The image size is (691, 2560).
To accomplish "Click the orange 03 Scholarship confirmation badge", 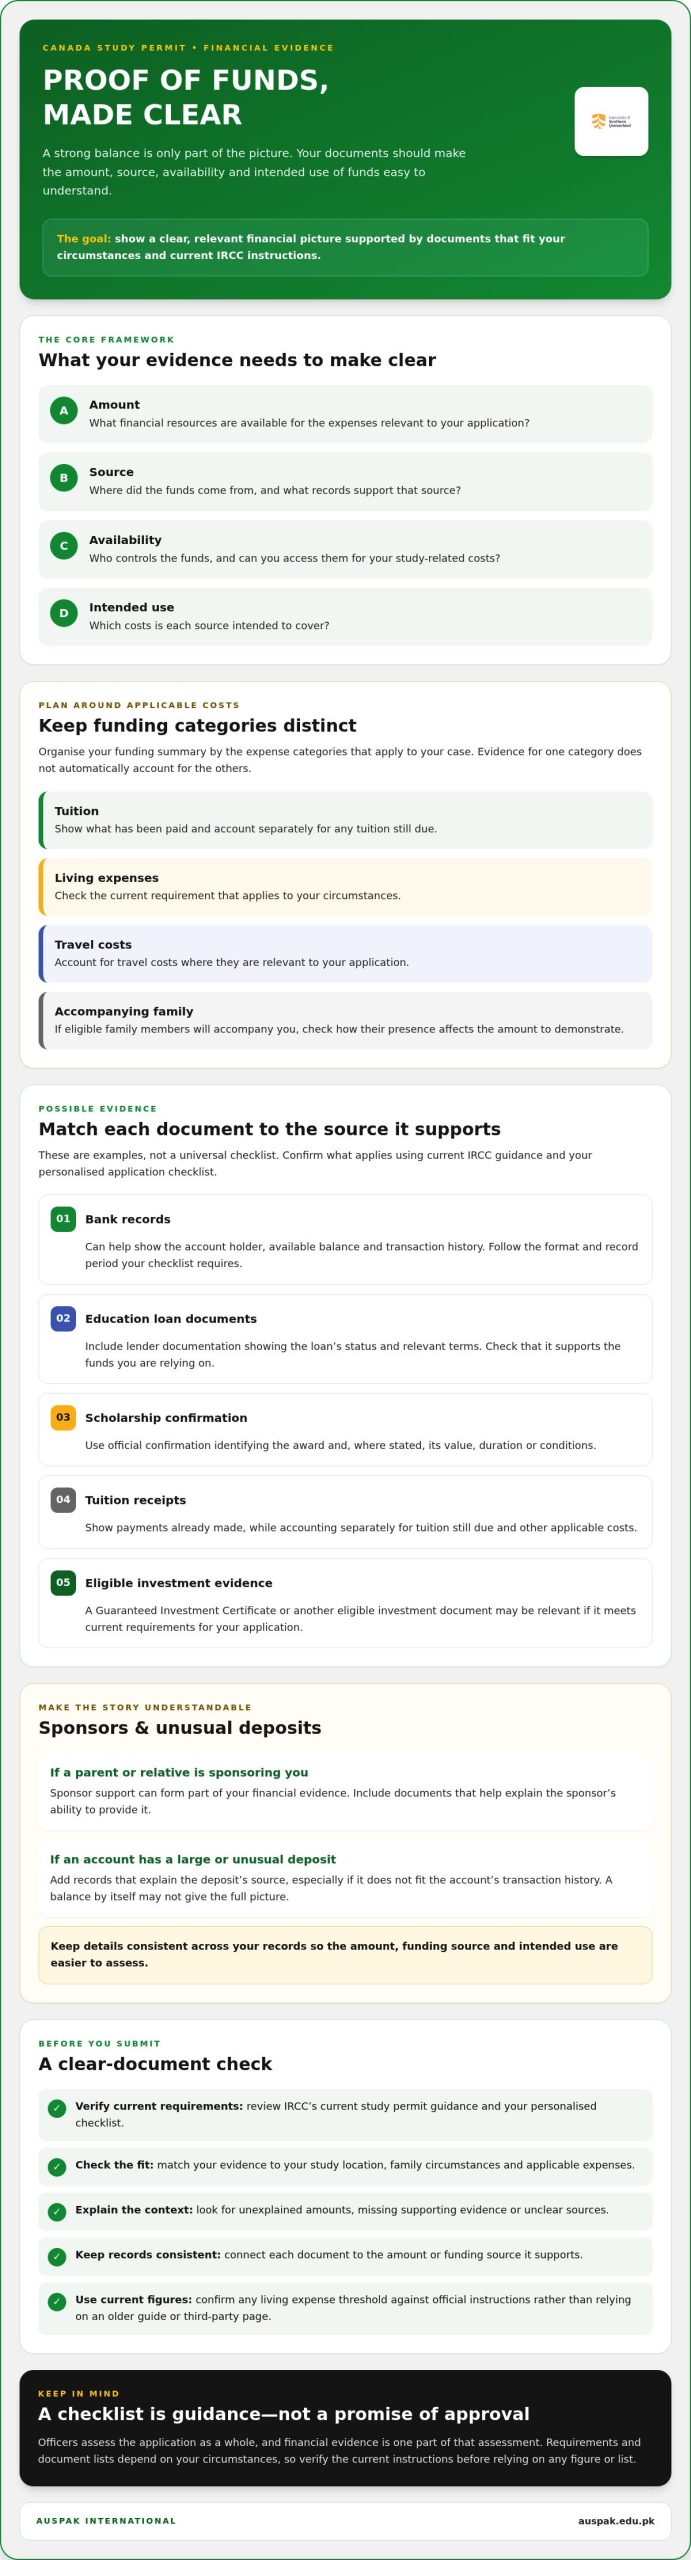I will coord(63,1417).
